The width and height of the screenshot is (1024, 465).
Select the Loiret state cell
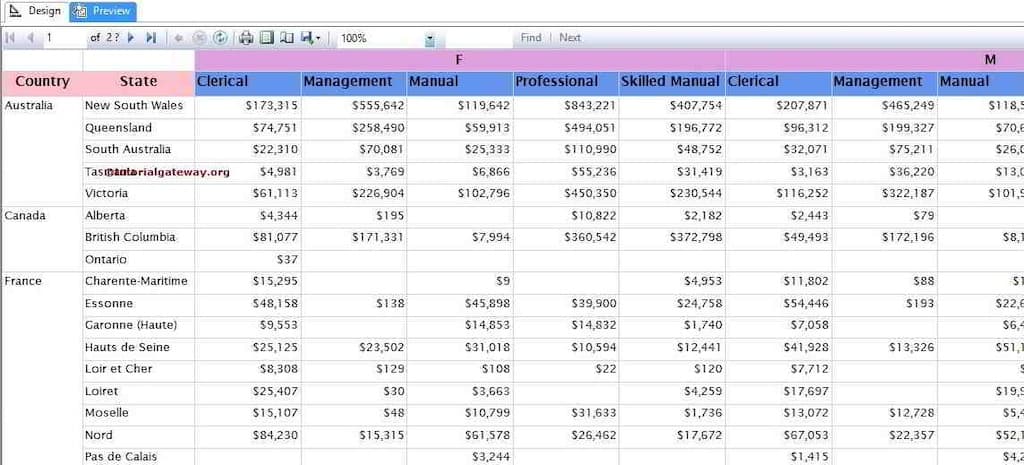point(138,391)
